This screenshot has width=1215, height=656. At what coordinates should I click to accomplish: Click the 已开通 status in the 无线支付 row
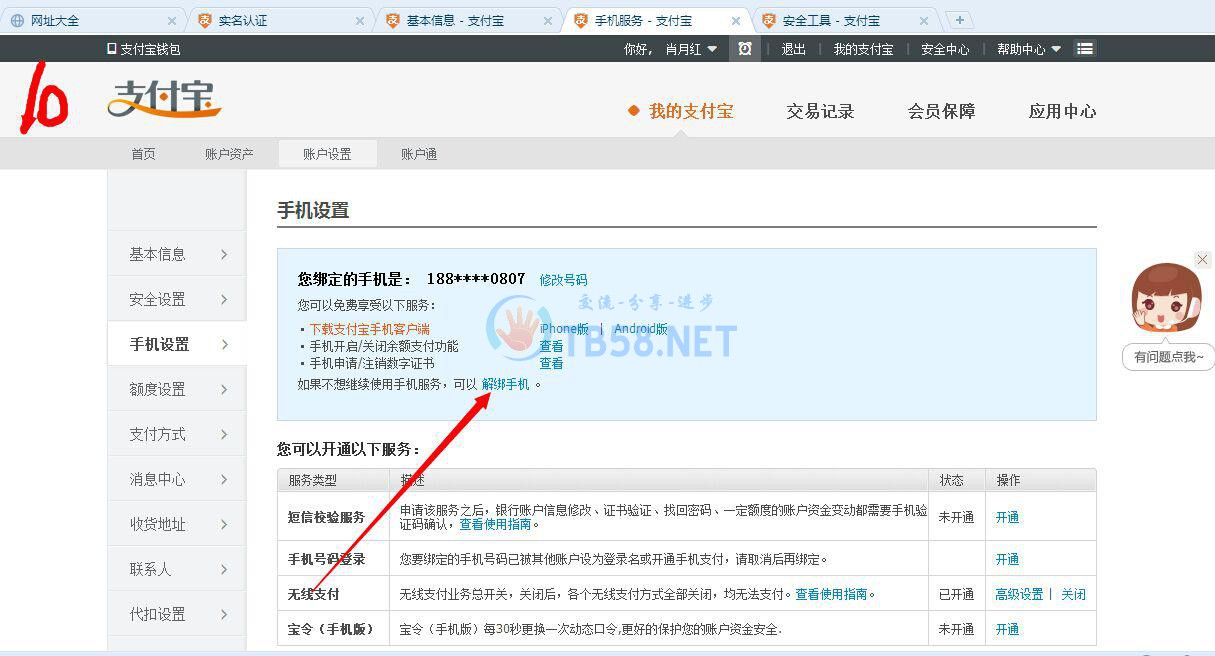pos(956,594)
